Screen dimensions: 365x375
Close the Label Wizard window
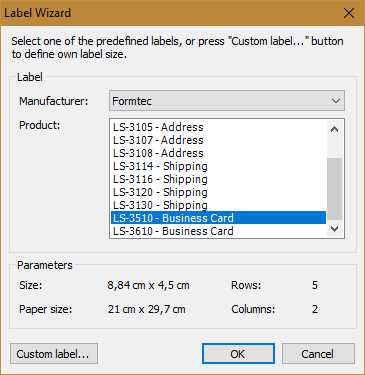coord(349,13)
